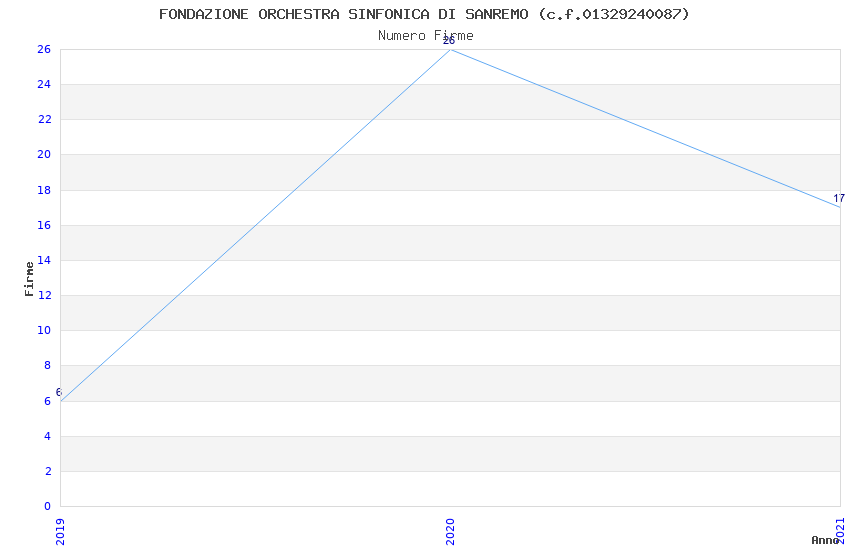Click the y-axis tick label 2

click(x=48, y=471)
